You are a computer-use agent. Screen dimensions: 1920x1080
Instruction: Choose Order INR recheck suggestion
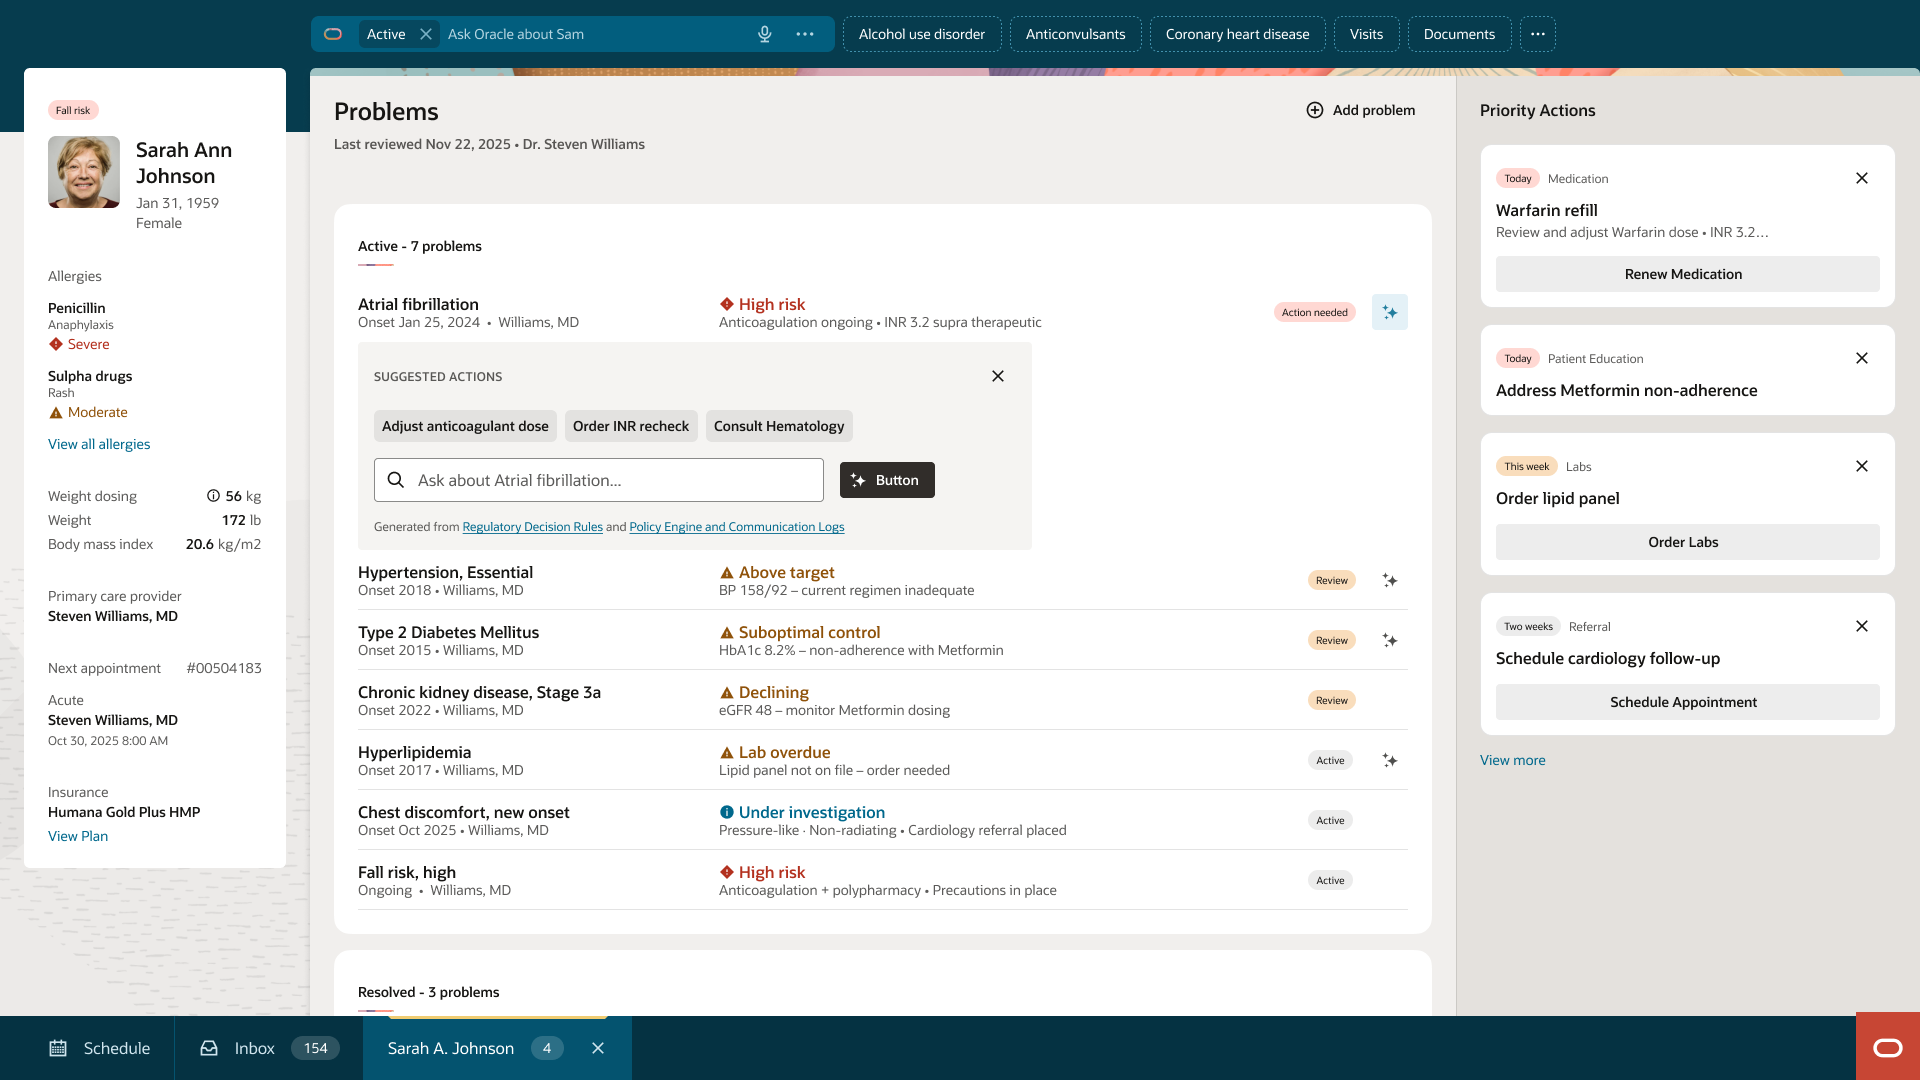coord(631,426)
